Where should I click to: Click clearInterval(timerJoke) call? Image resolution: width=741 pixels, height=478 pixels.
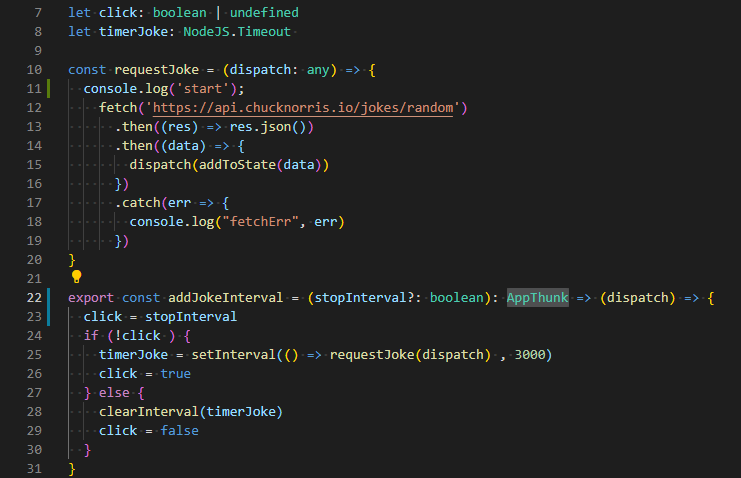point(191,412)
